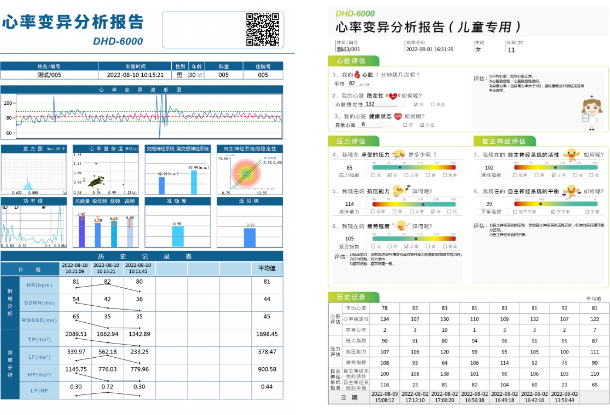Click the duck icon next to 抗压能力
This screenshot has height=415, width=610.
pos(401,189)
